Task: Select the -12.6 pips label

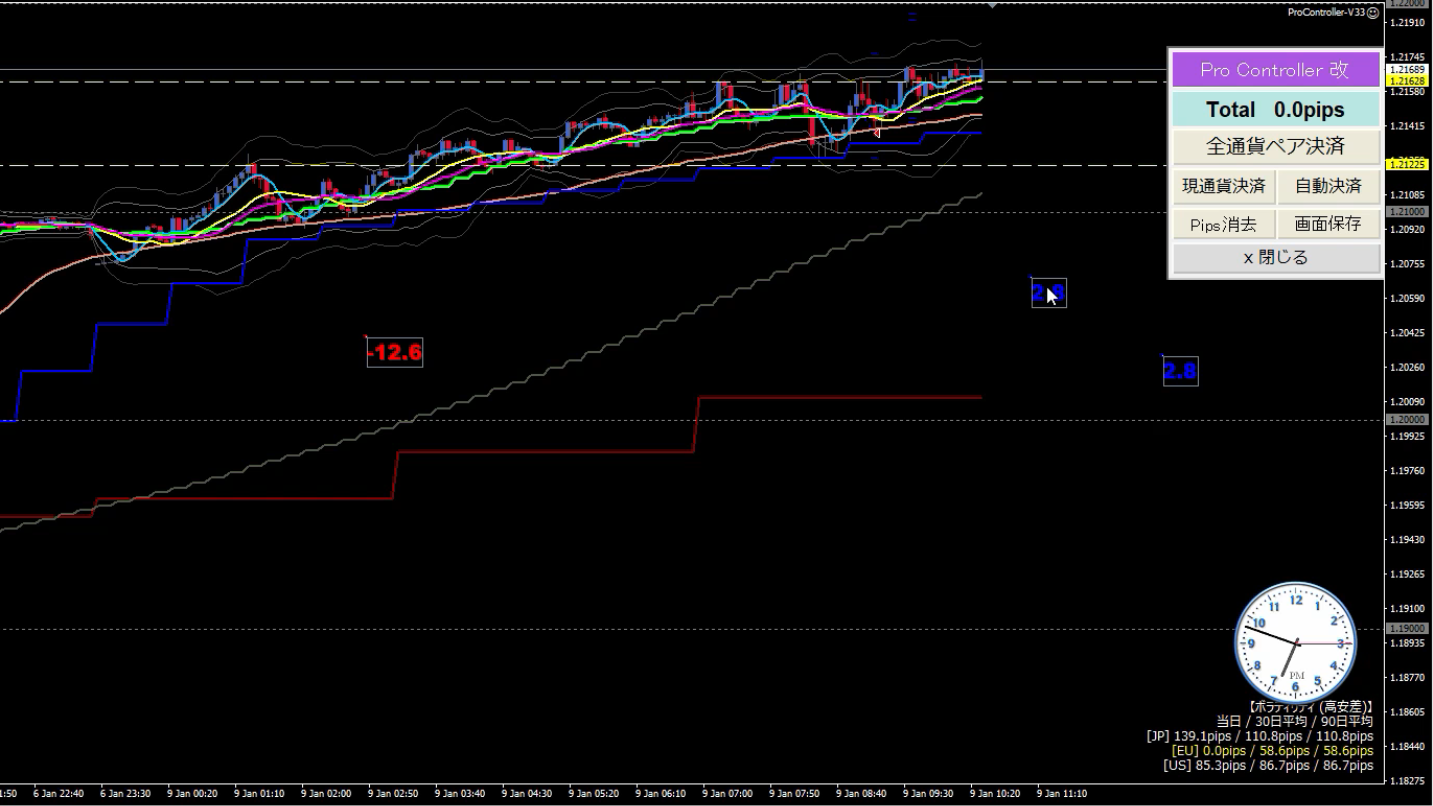Action: coord(395,352)
